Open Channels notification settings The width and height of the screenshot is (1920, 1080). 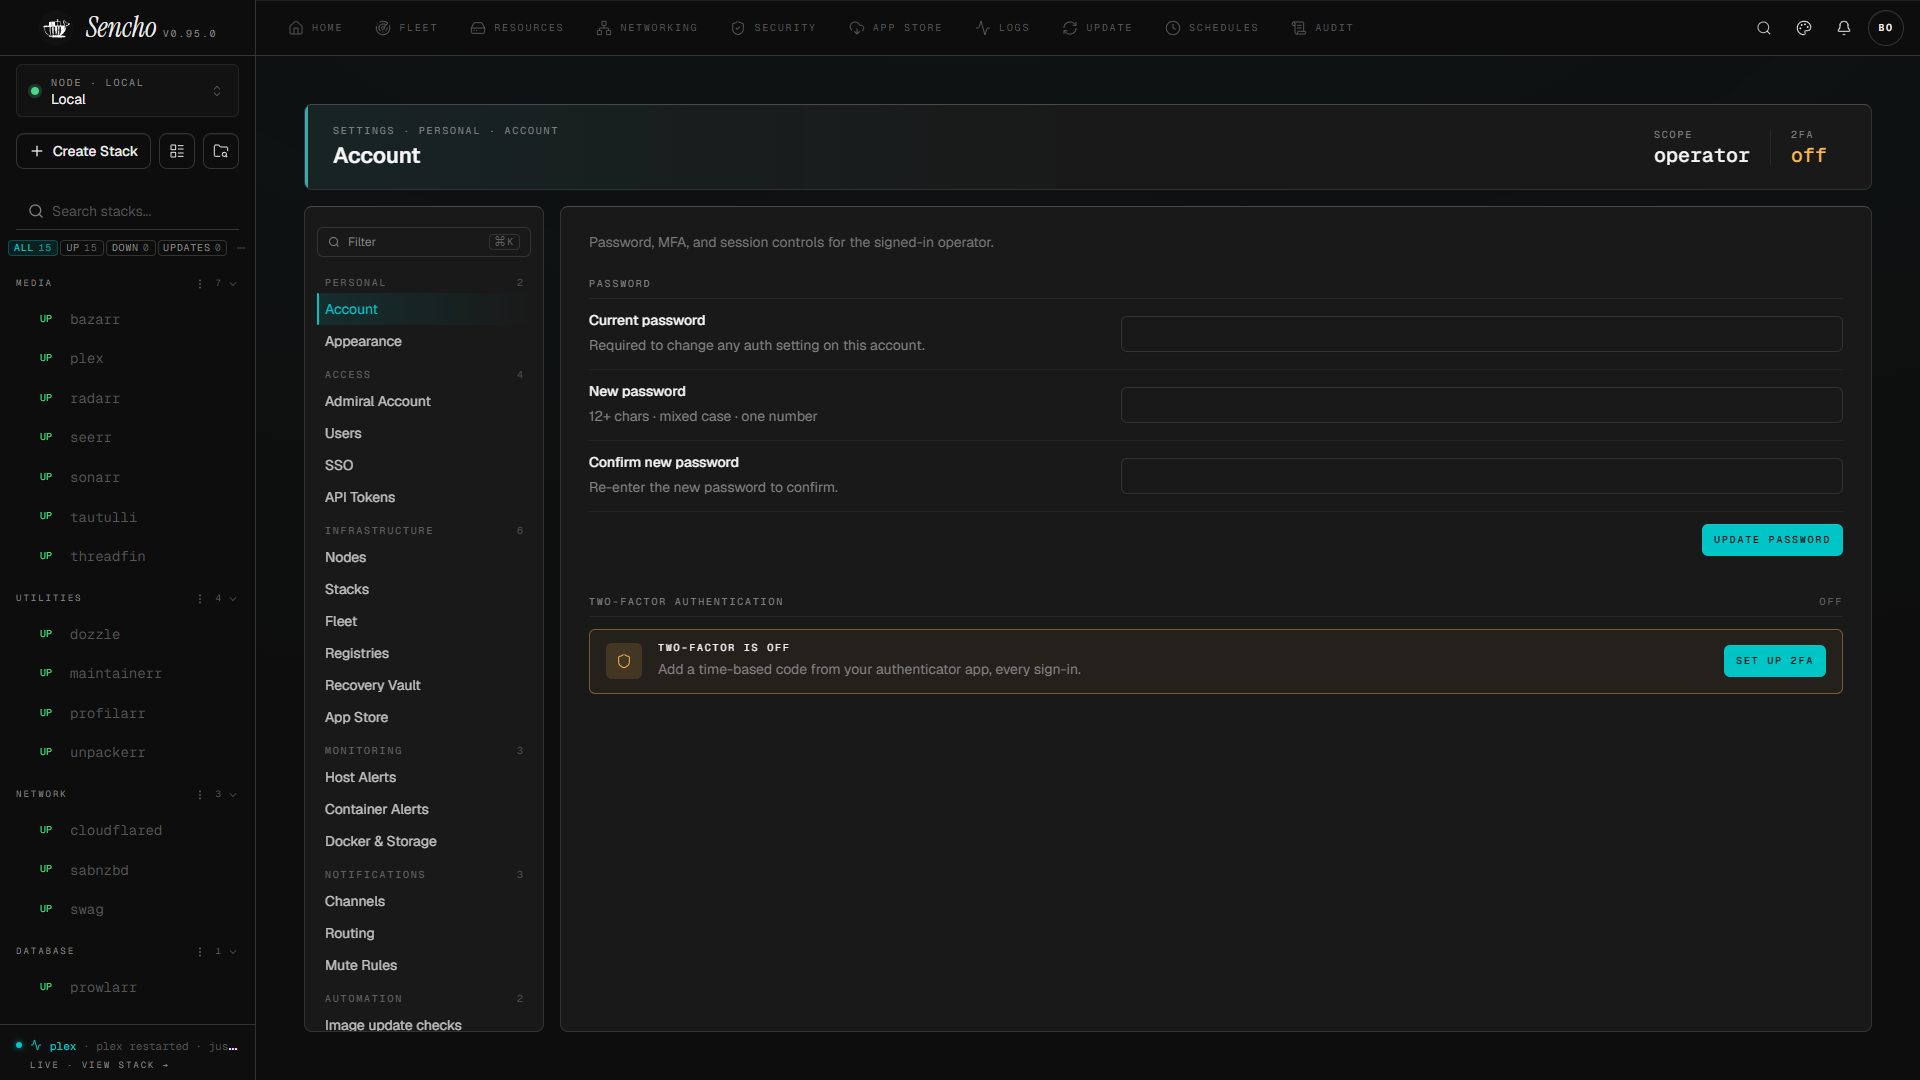pos(423,901)
